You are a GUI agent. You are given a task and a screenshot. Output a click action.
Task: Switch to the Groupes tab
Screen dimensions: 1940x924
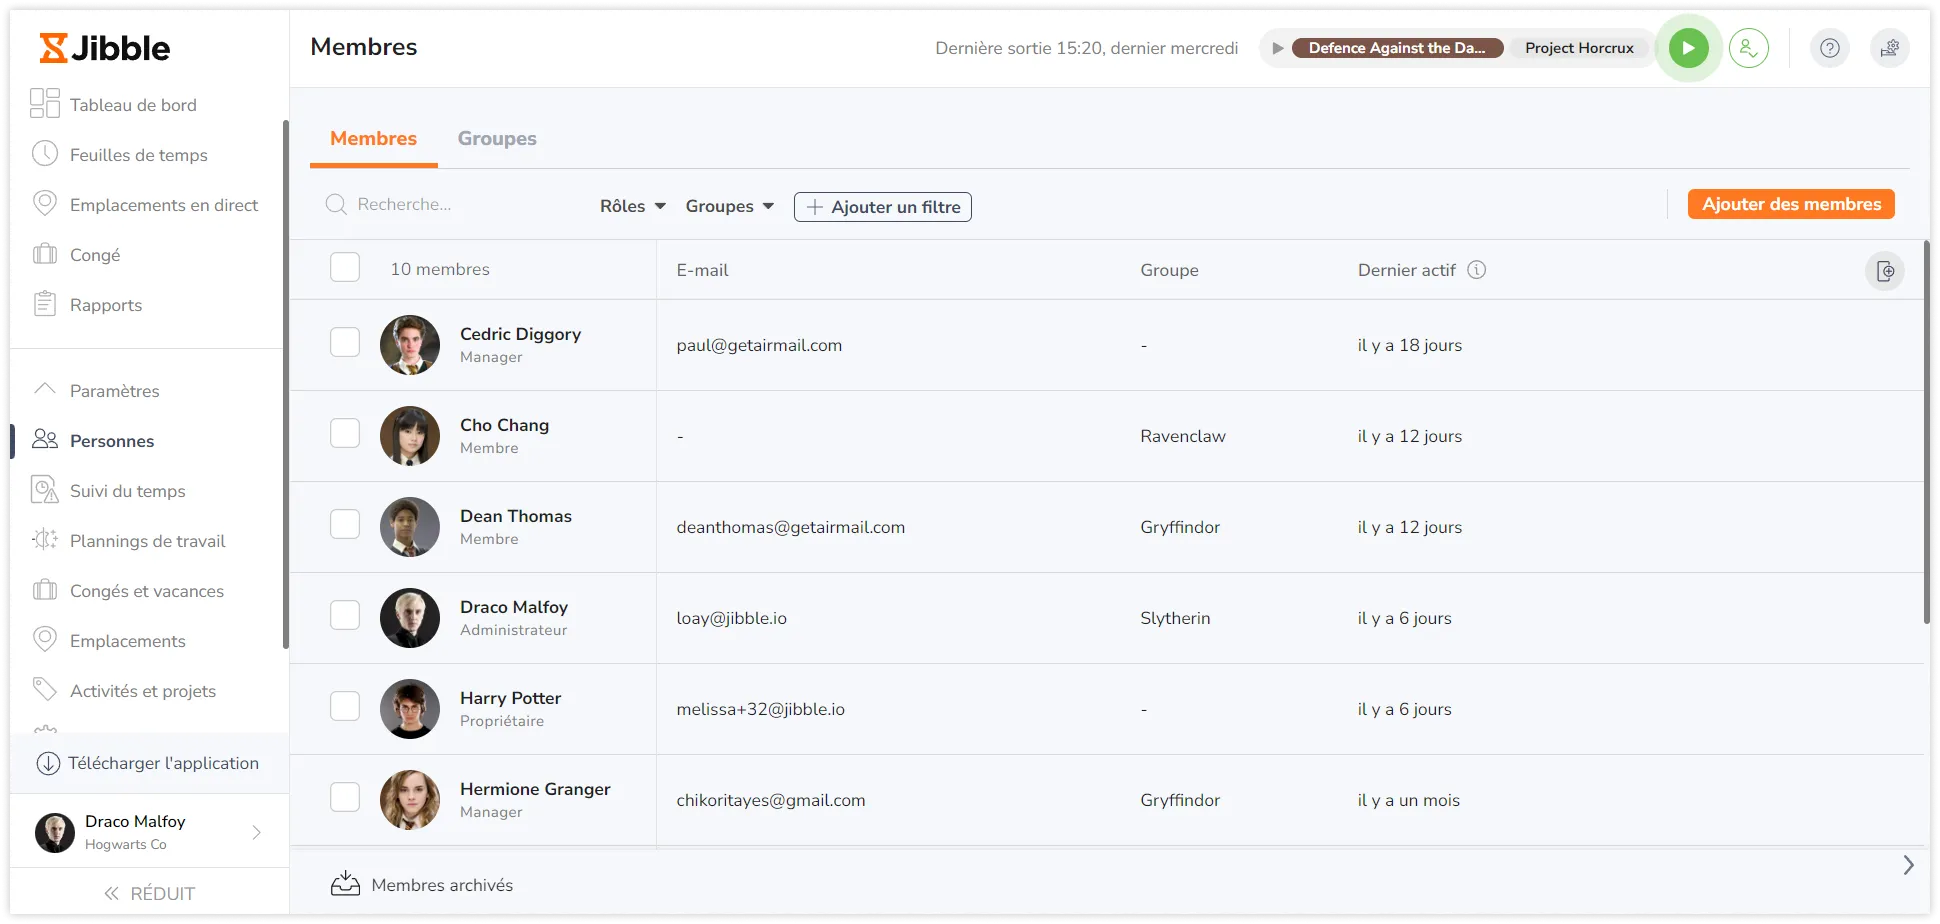[497, 139]
